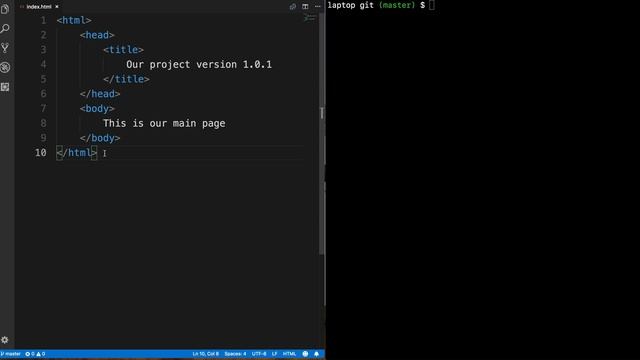This screenshot has width=640, height=360.
Task: Click the open changes icon in editor toolbar
Action: (293, 7)
